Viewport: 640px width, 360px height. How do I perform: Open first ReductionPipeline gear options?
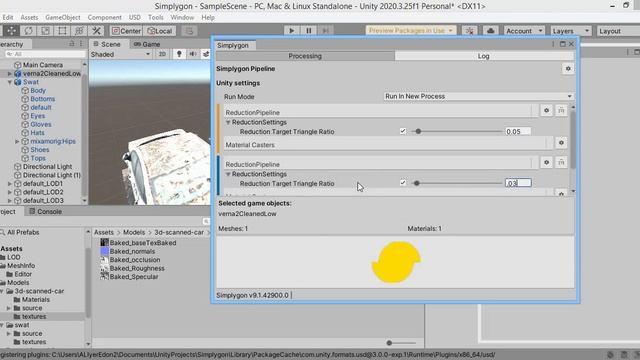tap(547, 110)
